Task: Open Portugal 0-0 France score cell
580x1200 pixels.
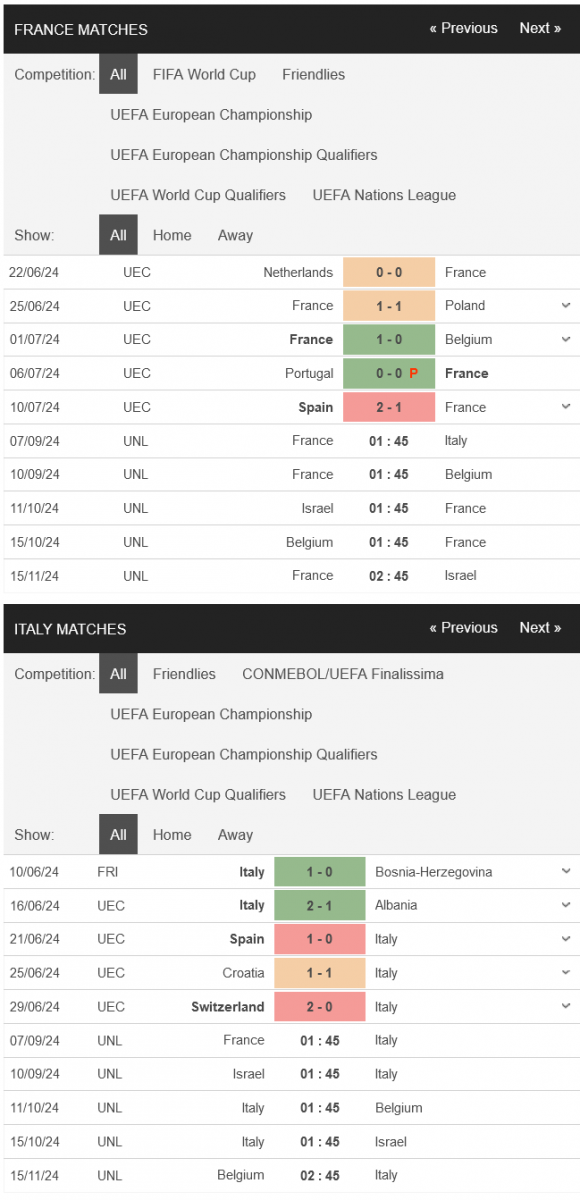Action: [x=389, y=373]
